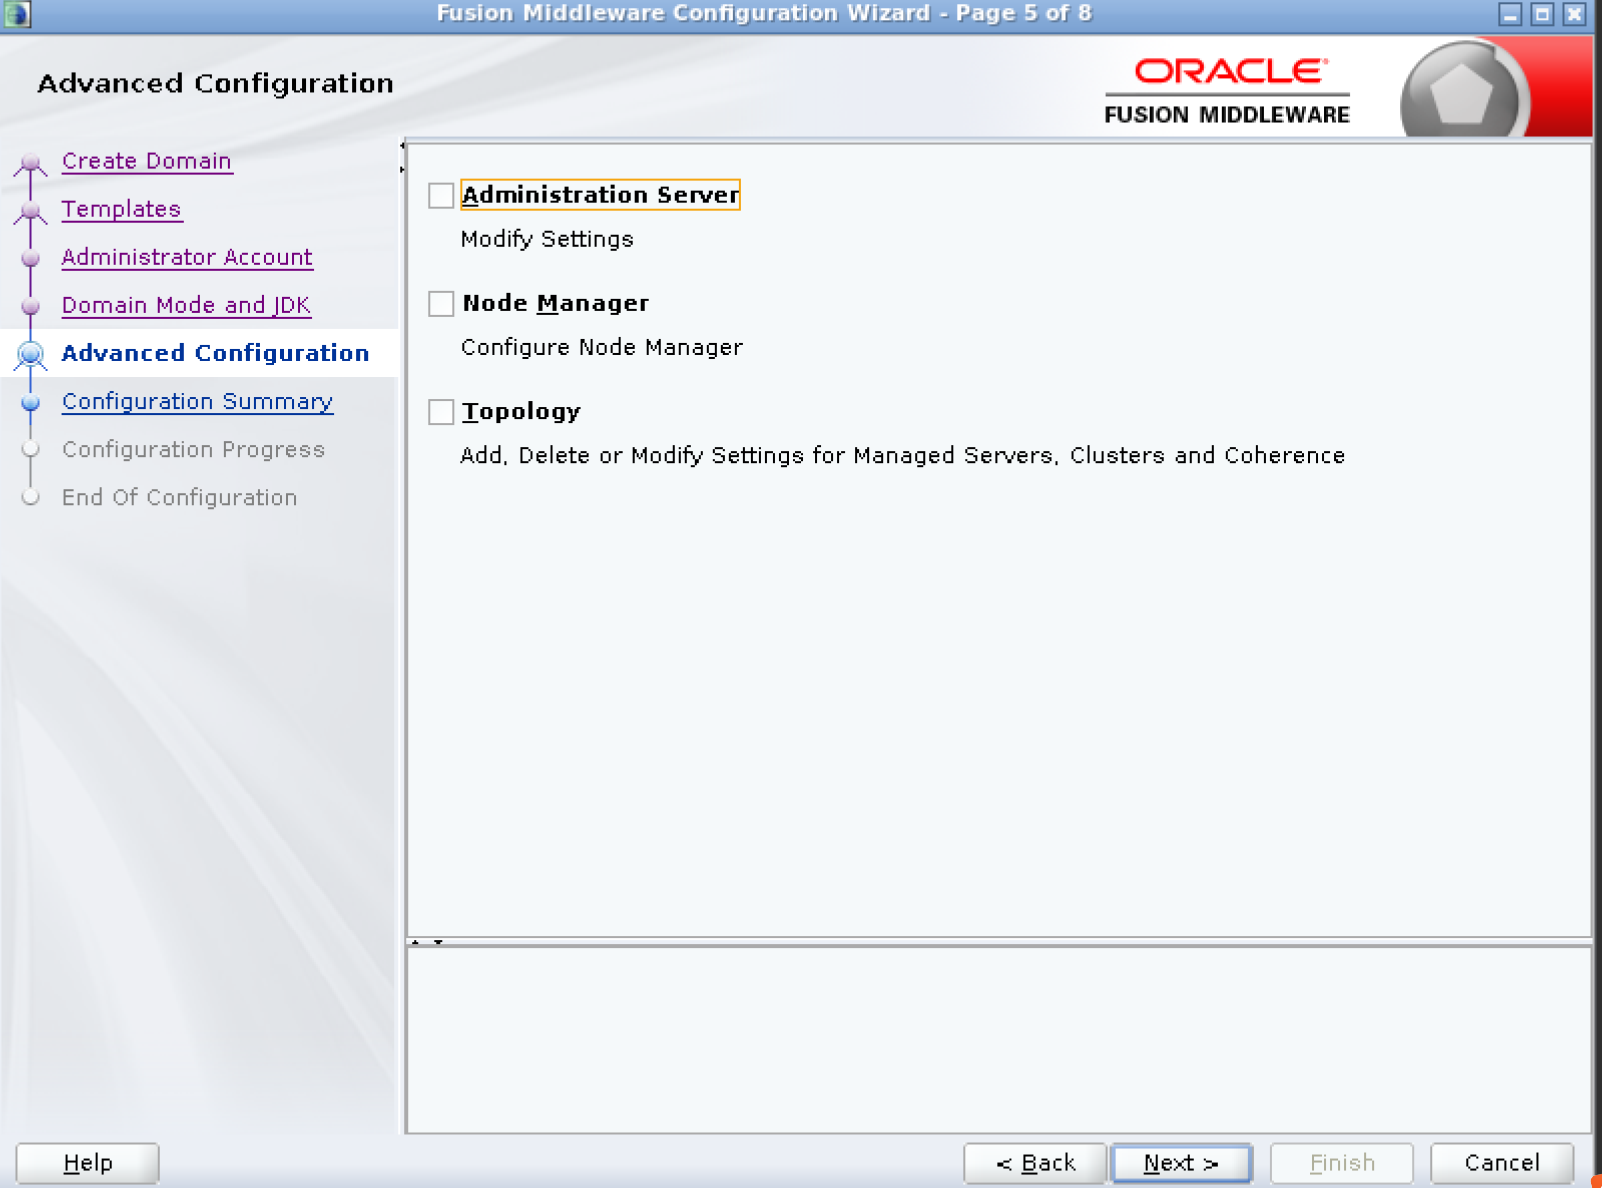
Task: Click the Back button
Action: tap(1035, 1163)
